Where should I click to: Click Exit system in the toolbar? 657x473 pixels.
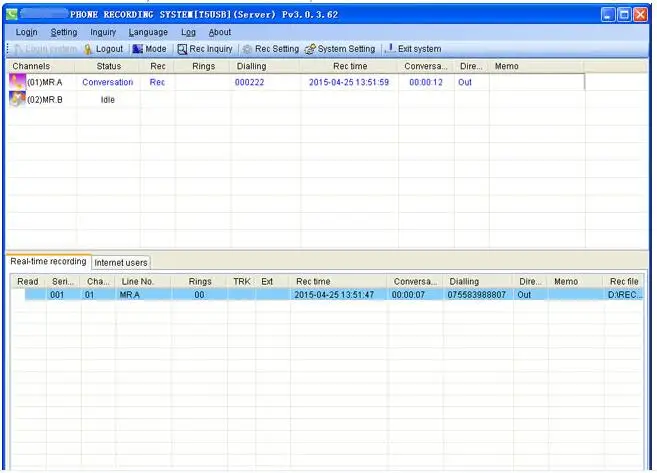pos(414,49)
